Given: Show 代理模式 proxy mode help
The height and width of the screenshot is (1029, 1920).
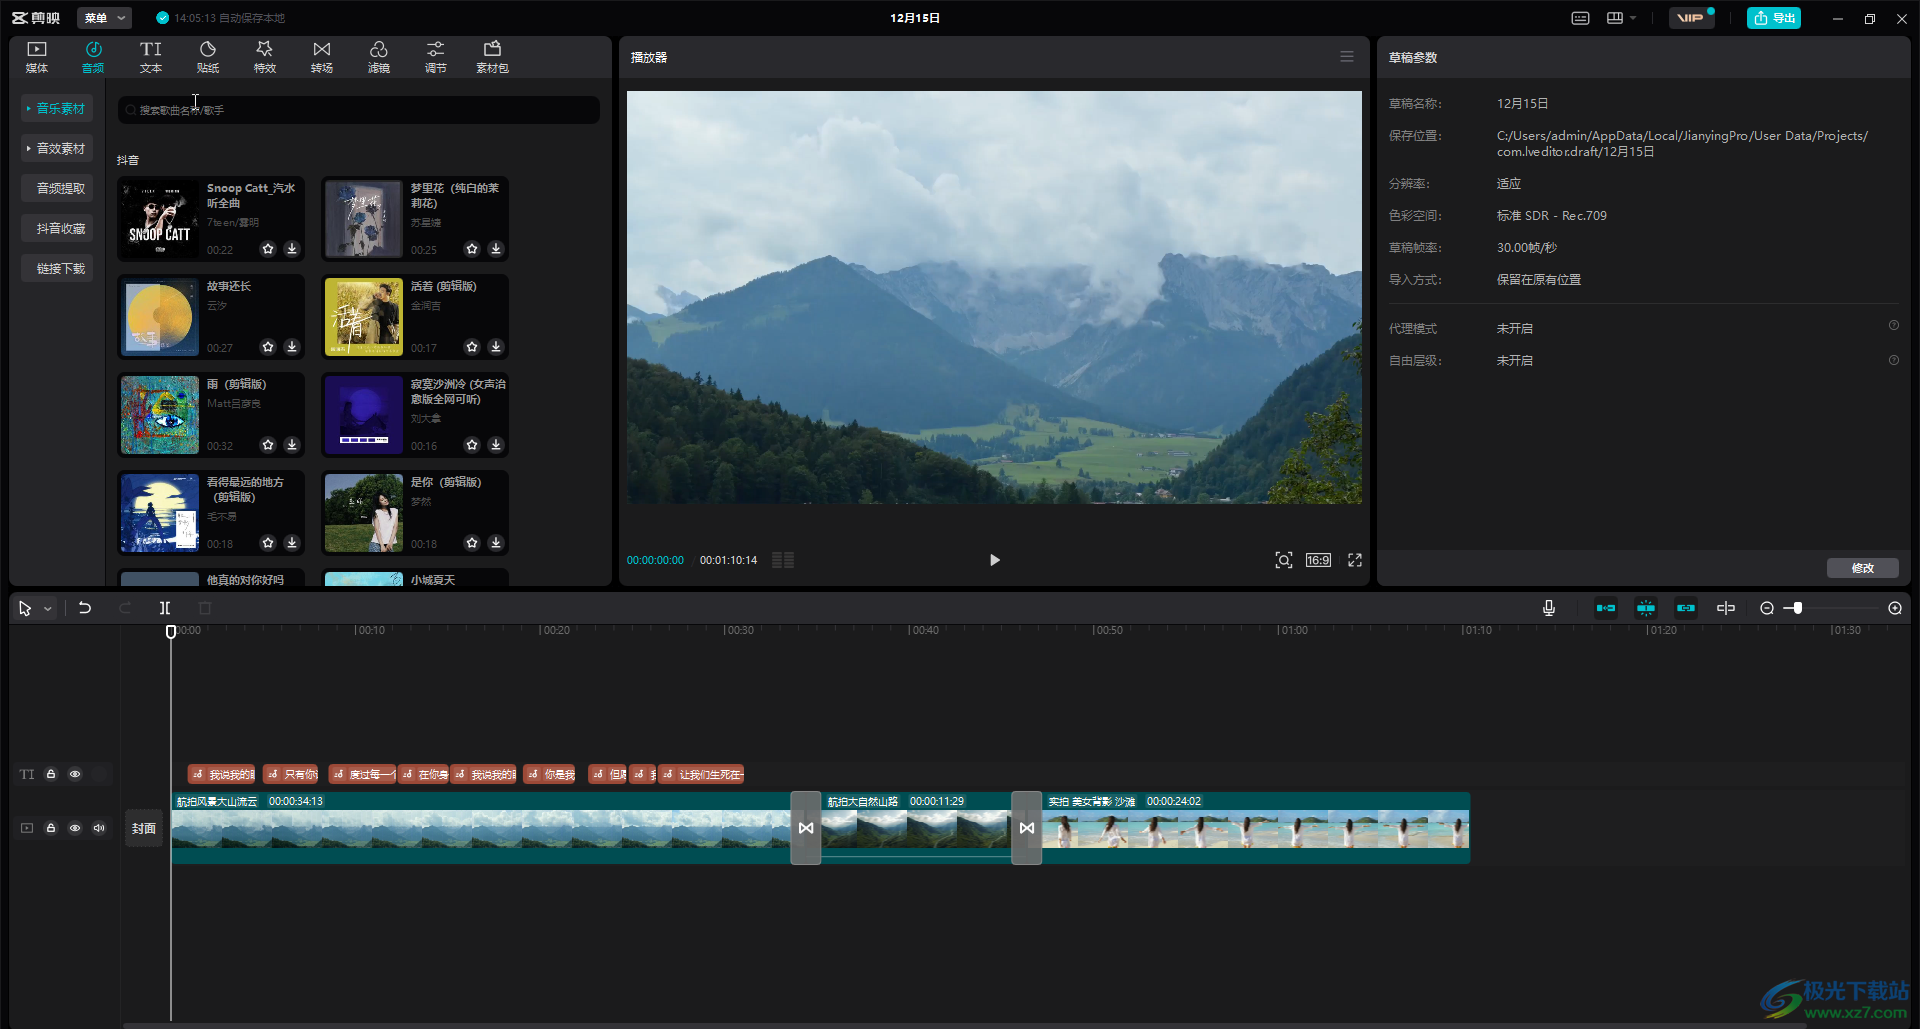Looking at the screenshot, I should (1893, 326).
